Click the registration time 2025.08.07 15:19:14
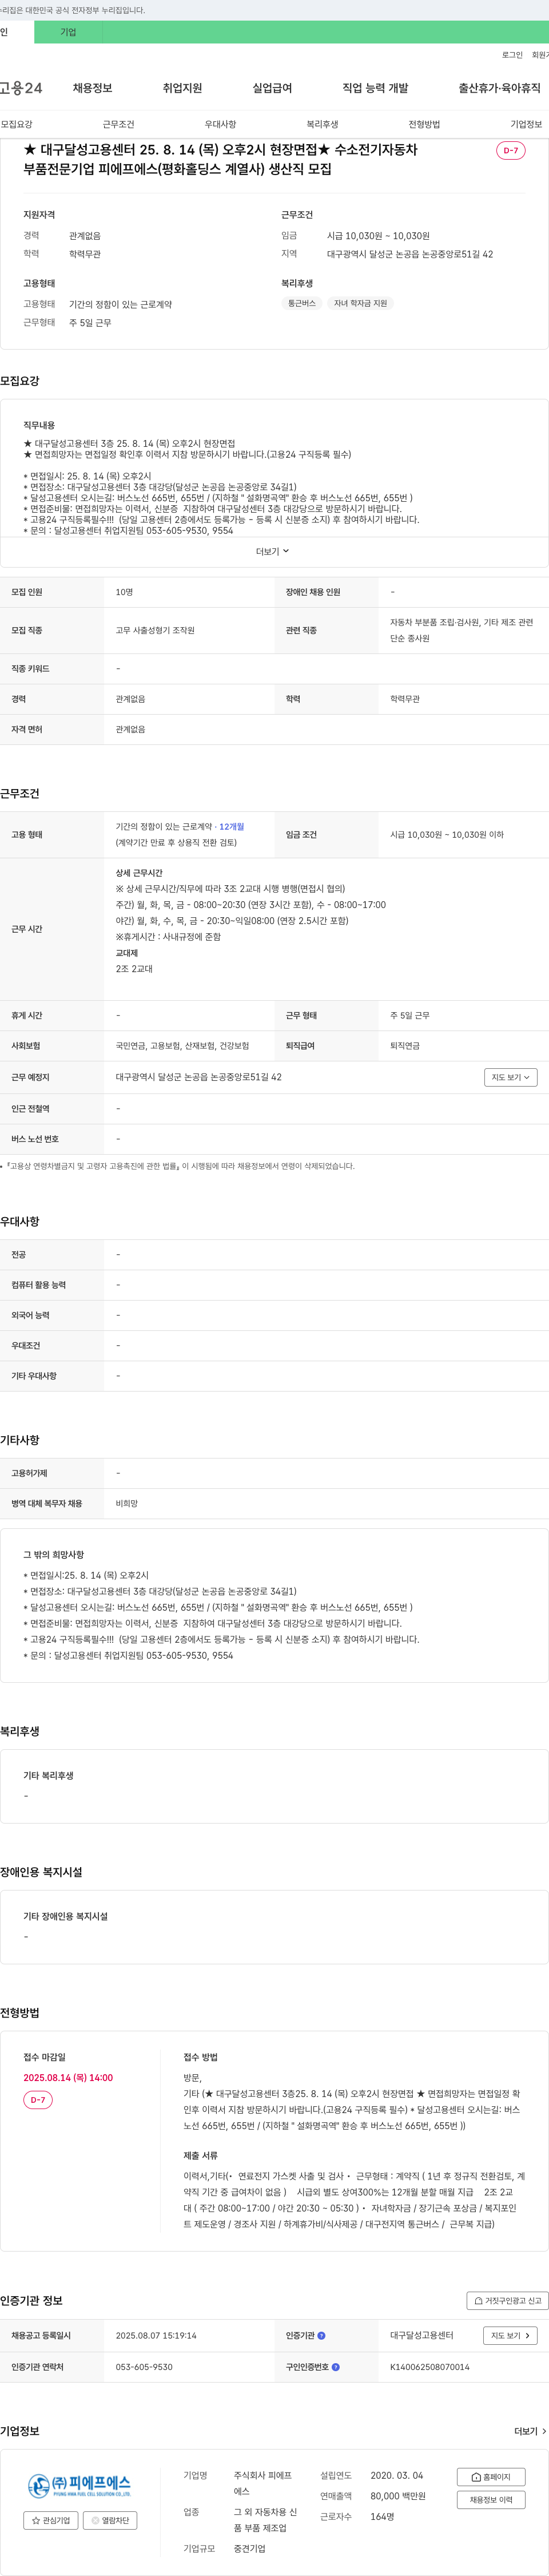This screenshot has height=2576, width=549. click(156, 2336)
